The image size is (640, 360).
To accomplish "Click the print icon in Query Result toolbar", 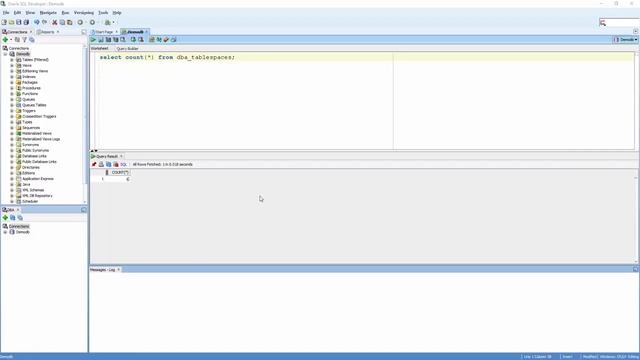I will 101,164.
